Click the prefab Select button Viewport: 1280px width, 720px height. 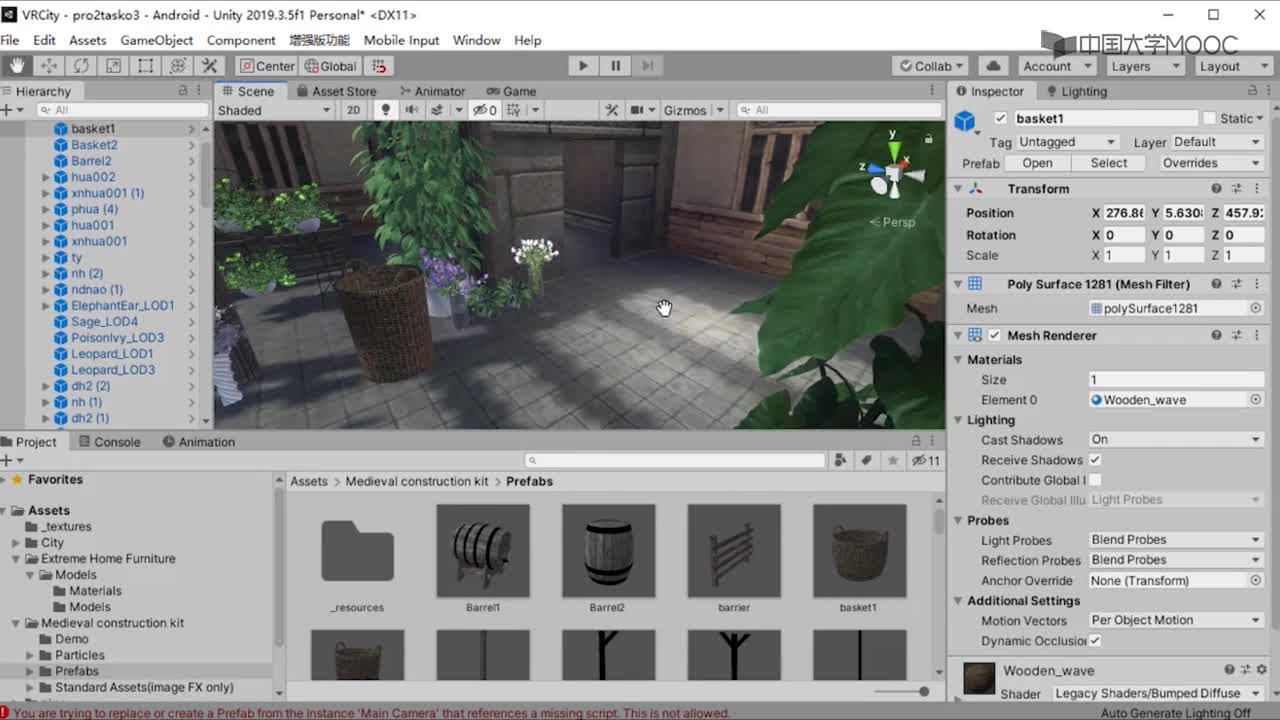tap(1109, 163)
